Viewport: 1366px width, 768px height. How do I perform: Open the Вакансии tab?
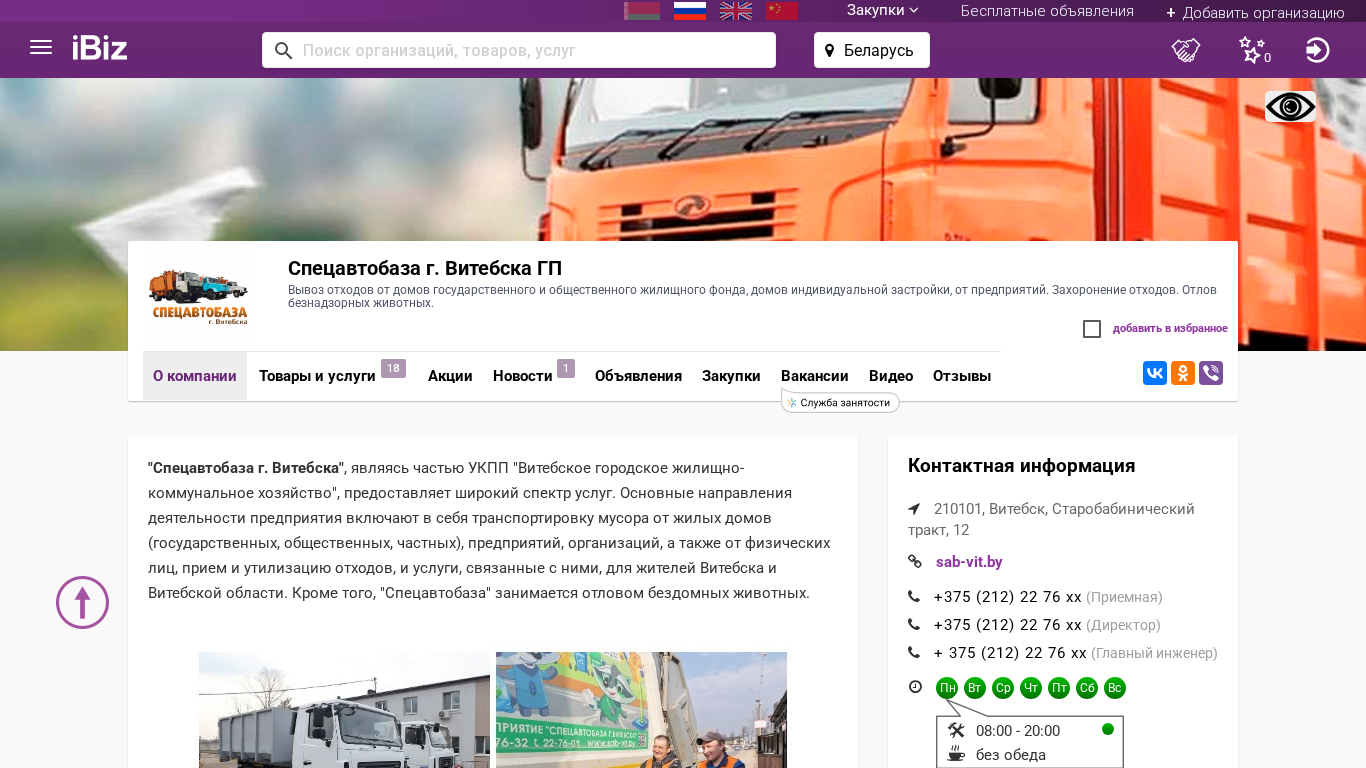(815, 376)
